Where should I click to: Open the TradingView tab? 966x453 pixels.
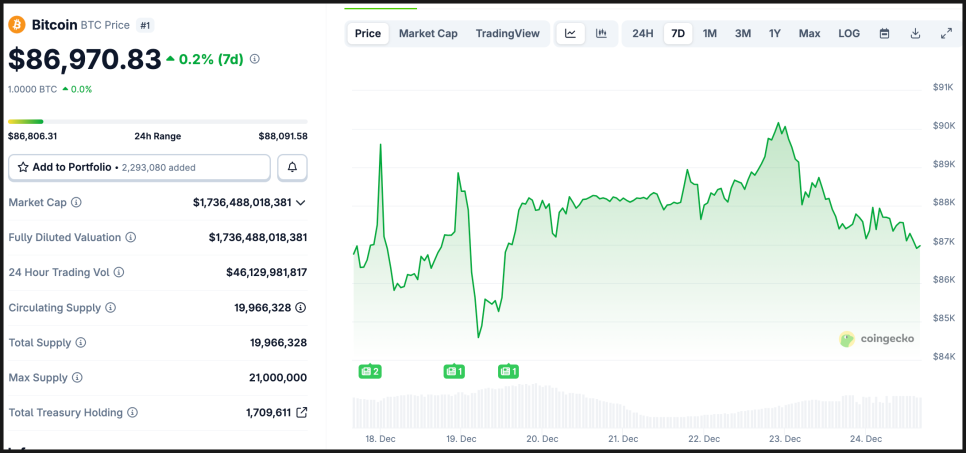[x=507, y=33]
